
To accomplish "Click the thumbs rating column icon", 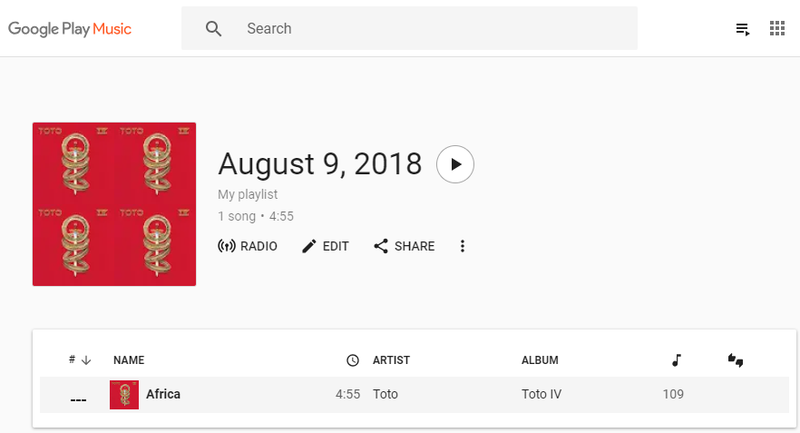I will [735, 360].
